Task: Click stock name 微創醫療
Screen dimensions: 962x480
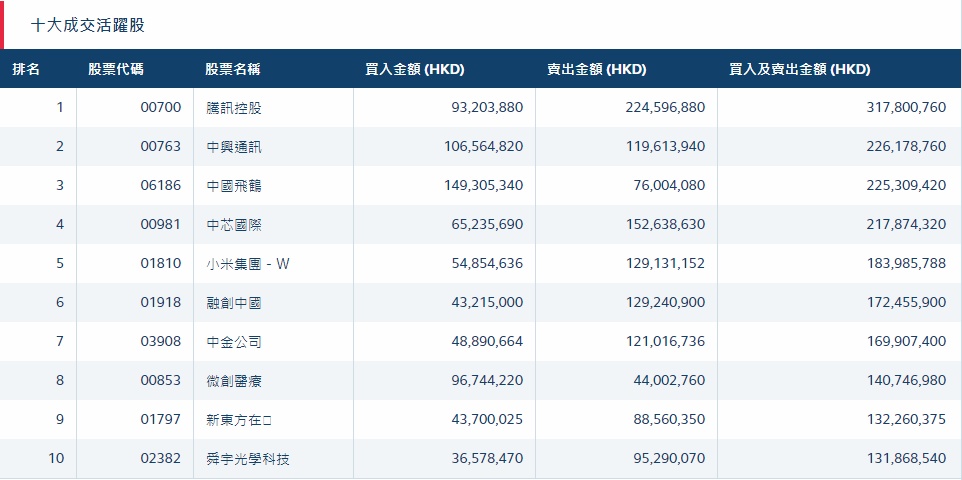Action: coord(233,381)
